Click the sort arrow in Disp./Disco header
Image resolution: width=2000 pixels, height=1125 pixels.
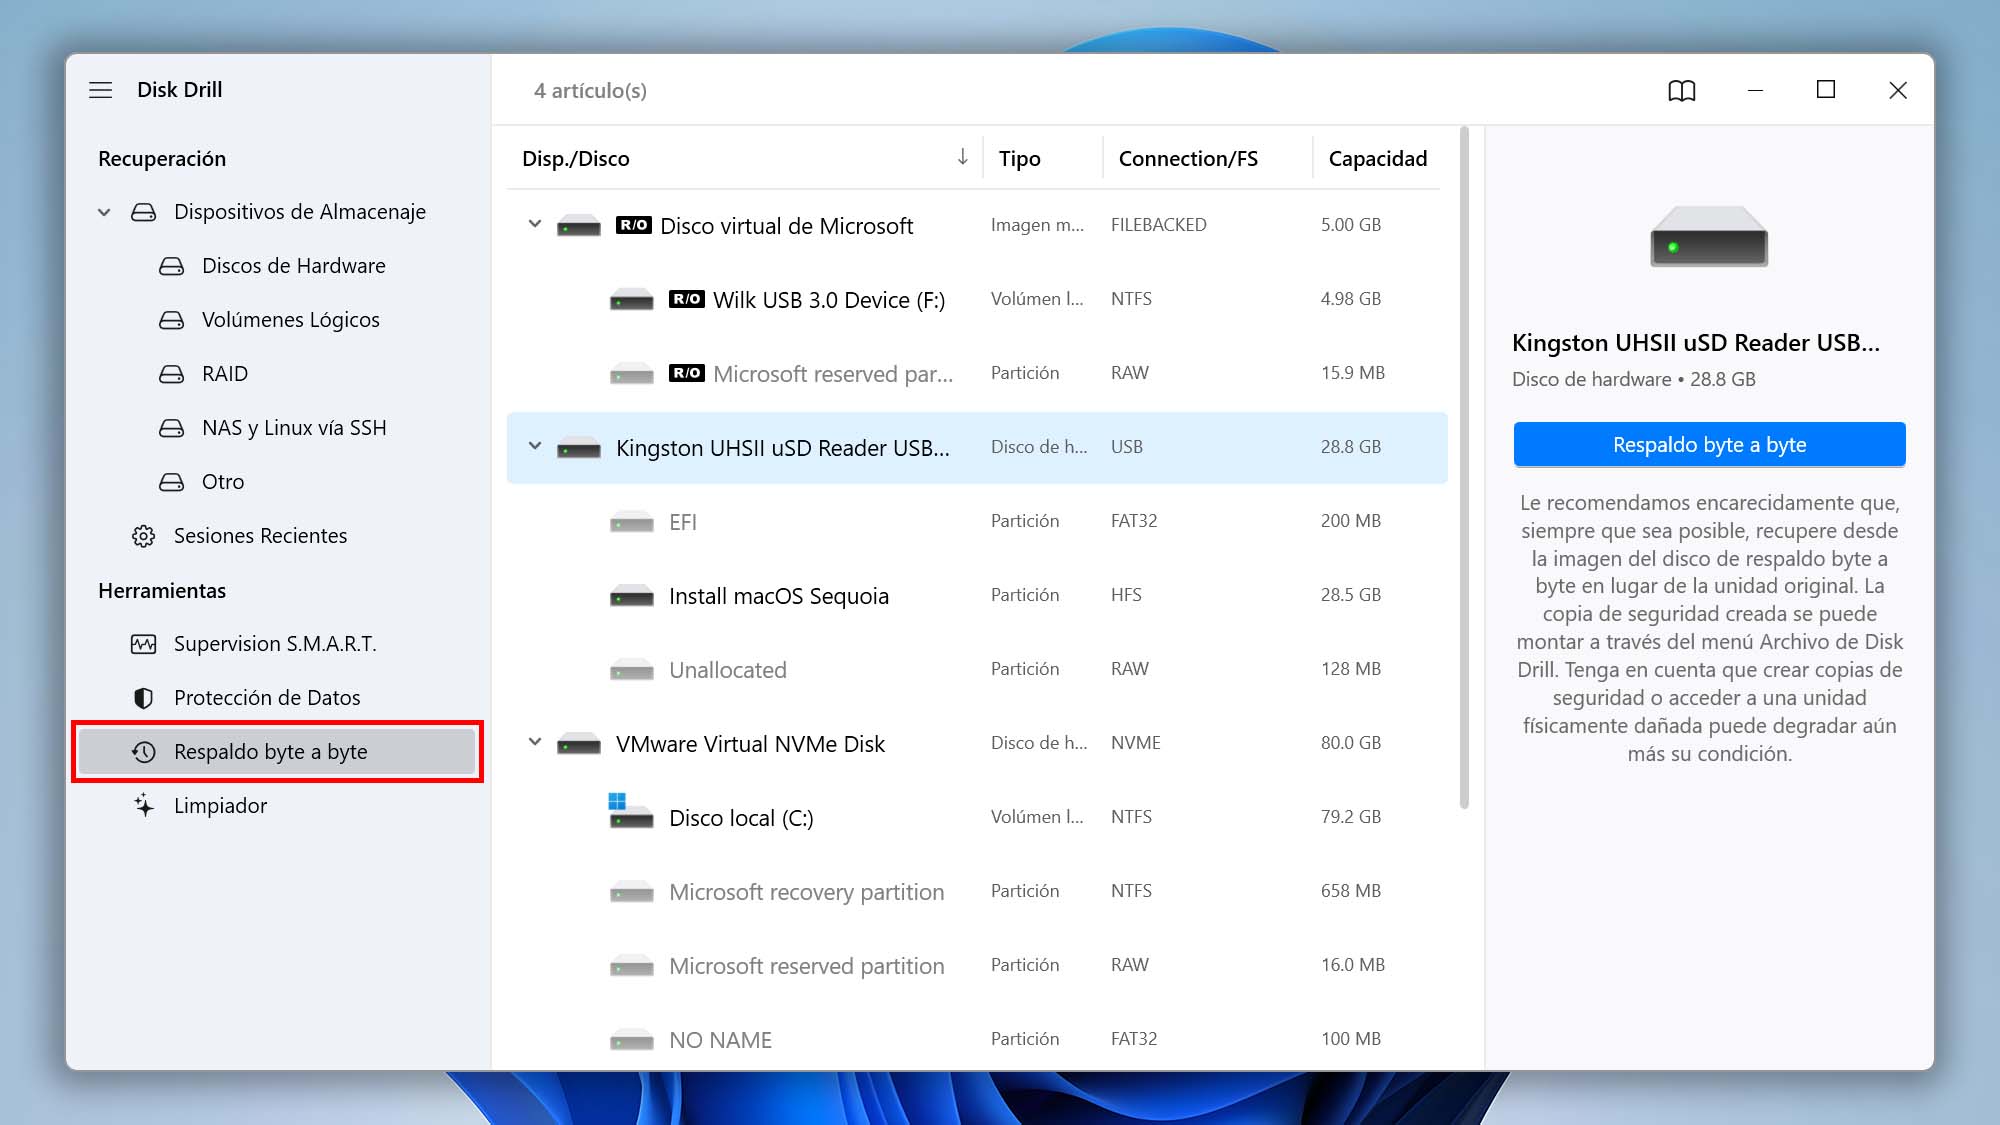coord(962,157)
